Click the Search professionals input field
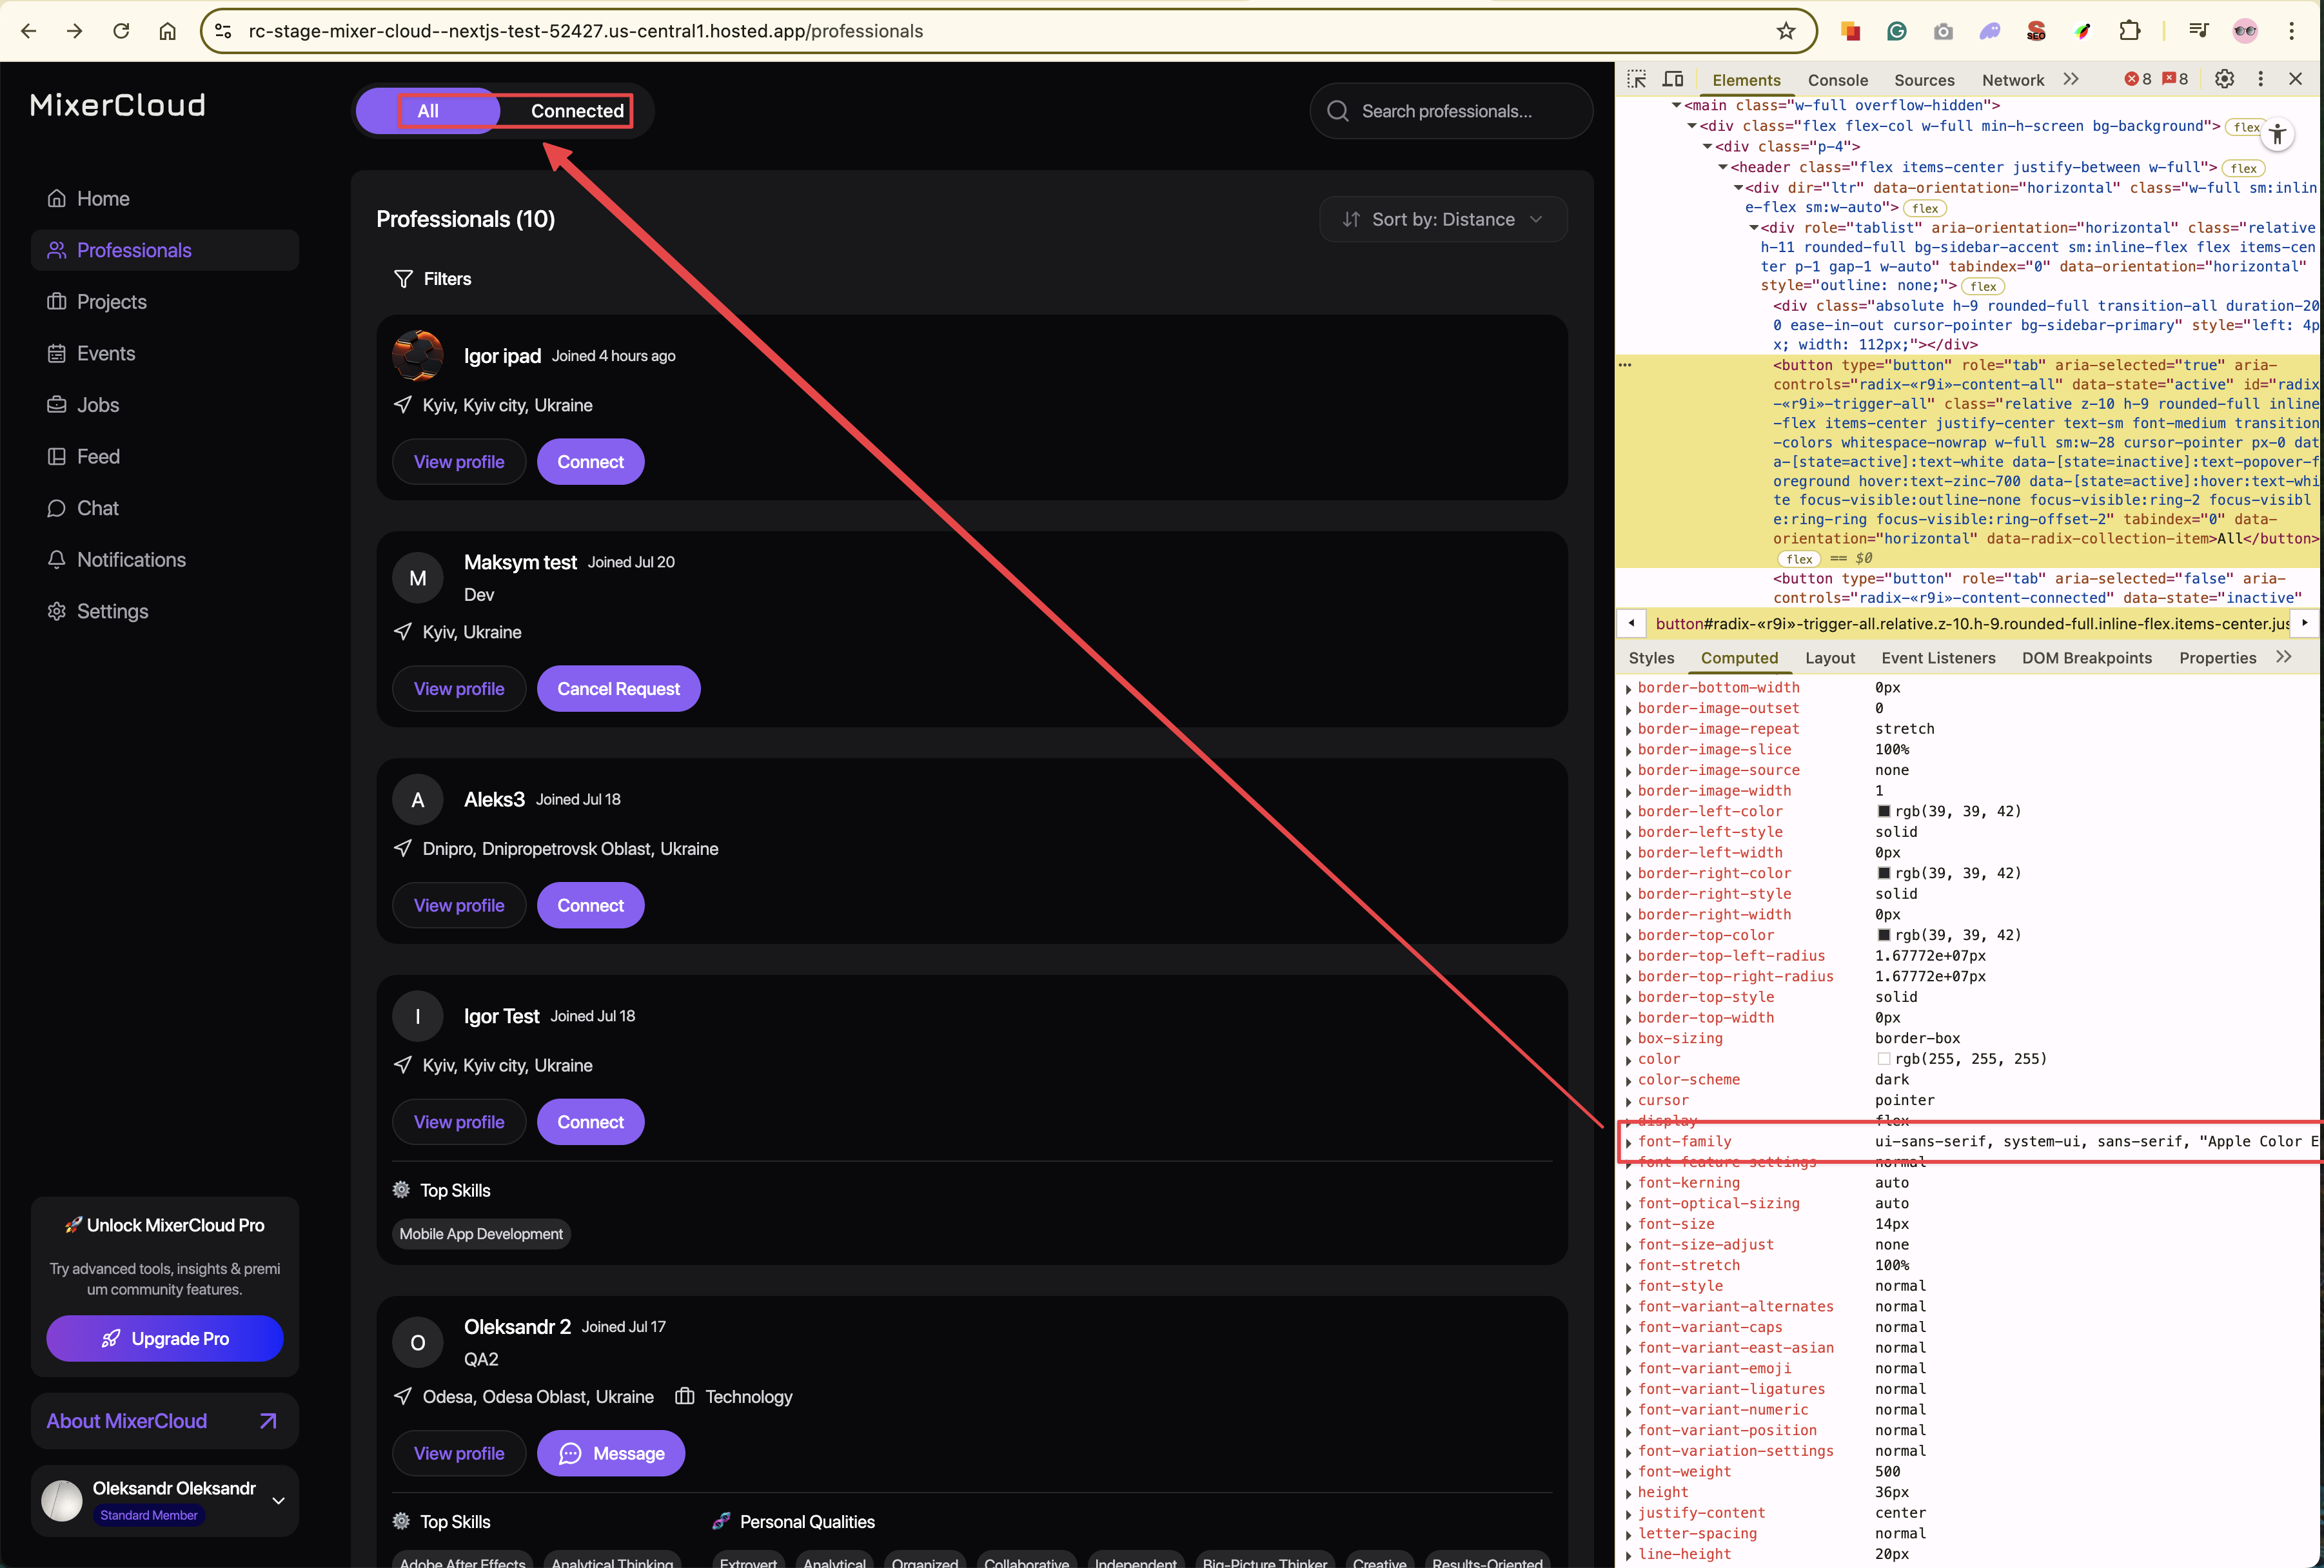Viewport: 2324px width, 1568px height. (x=1450, y=111)
